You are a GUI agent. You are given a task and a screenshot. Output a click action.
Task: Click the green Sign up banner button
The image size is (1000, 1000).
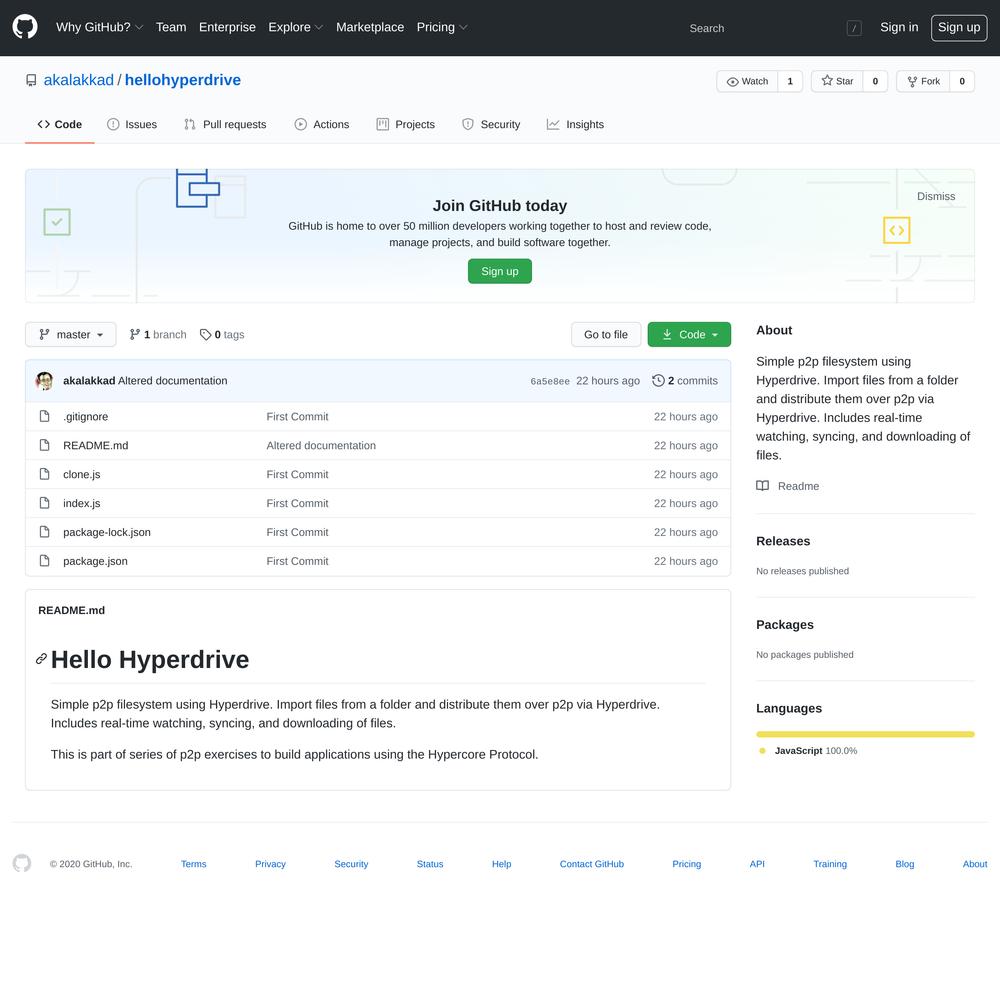499,271
